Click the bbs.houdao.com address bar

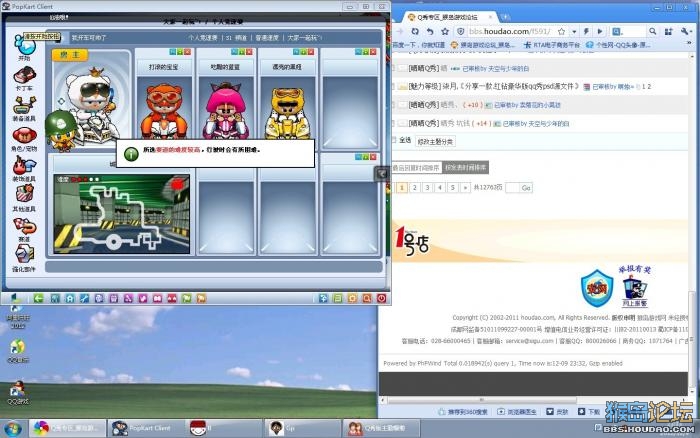pyautogui.click(x=510, y=31)
